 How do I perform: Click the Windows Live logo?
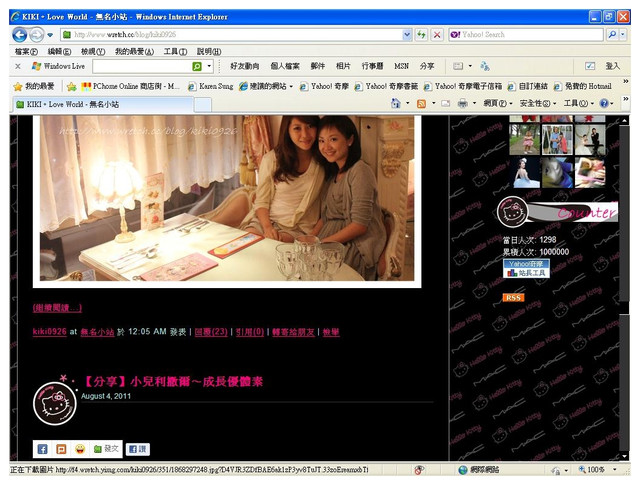pyautogui.click(x=58, y=66)
